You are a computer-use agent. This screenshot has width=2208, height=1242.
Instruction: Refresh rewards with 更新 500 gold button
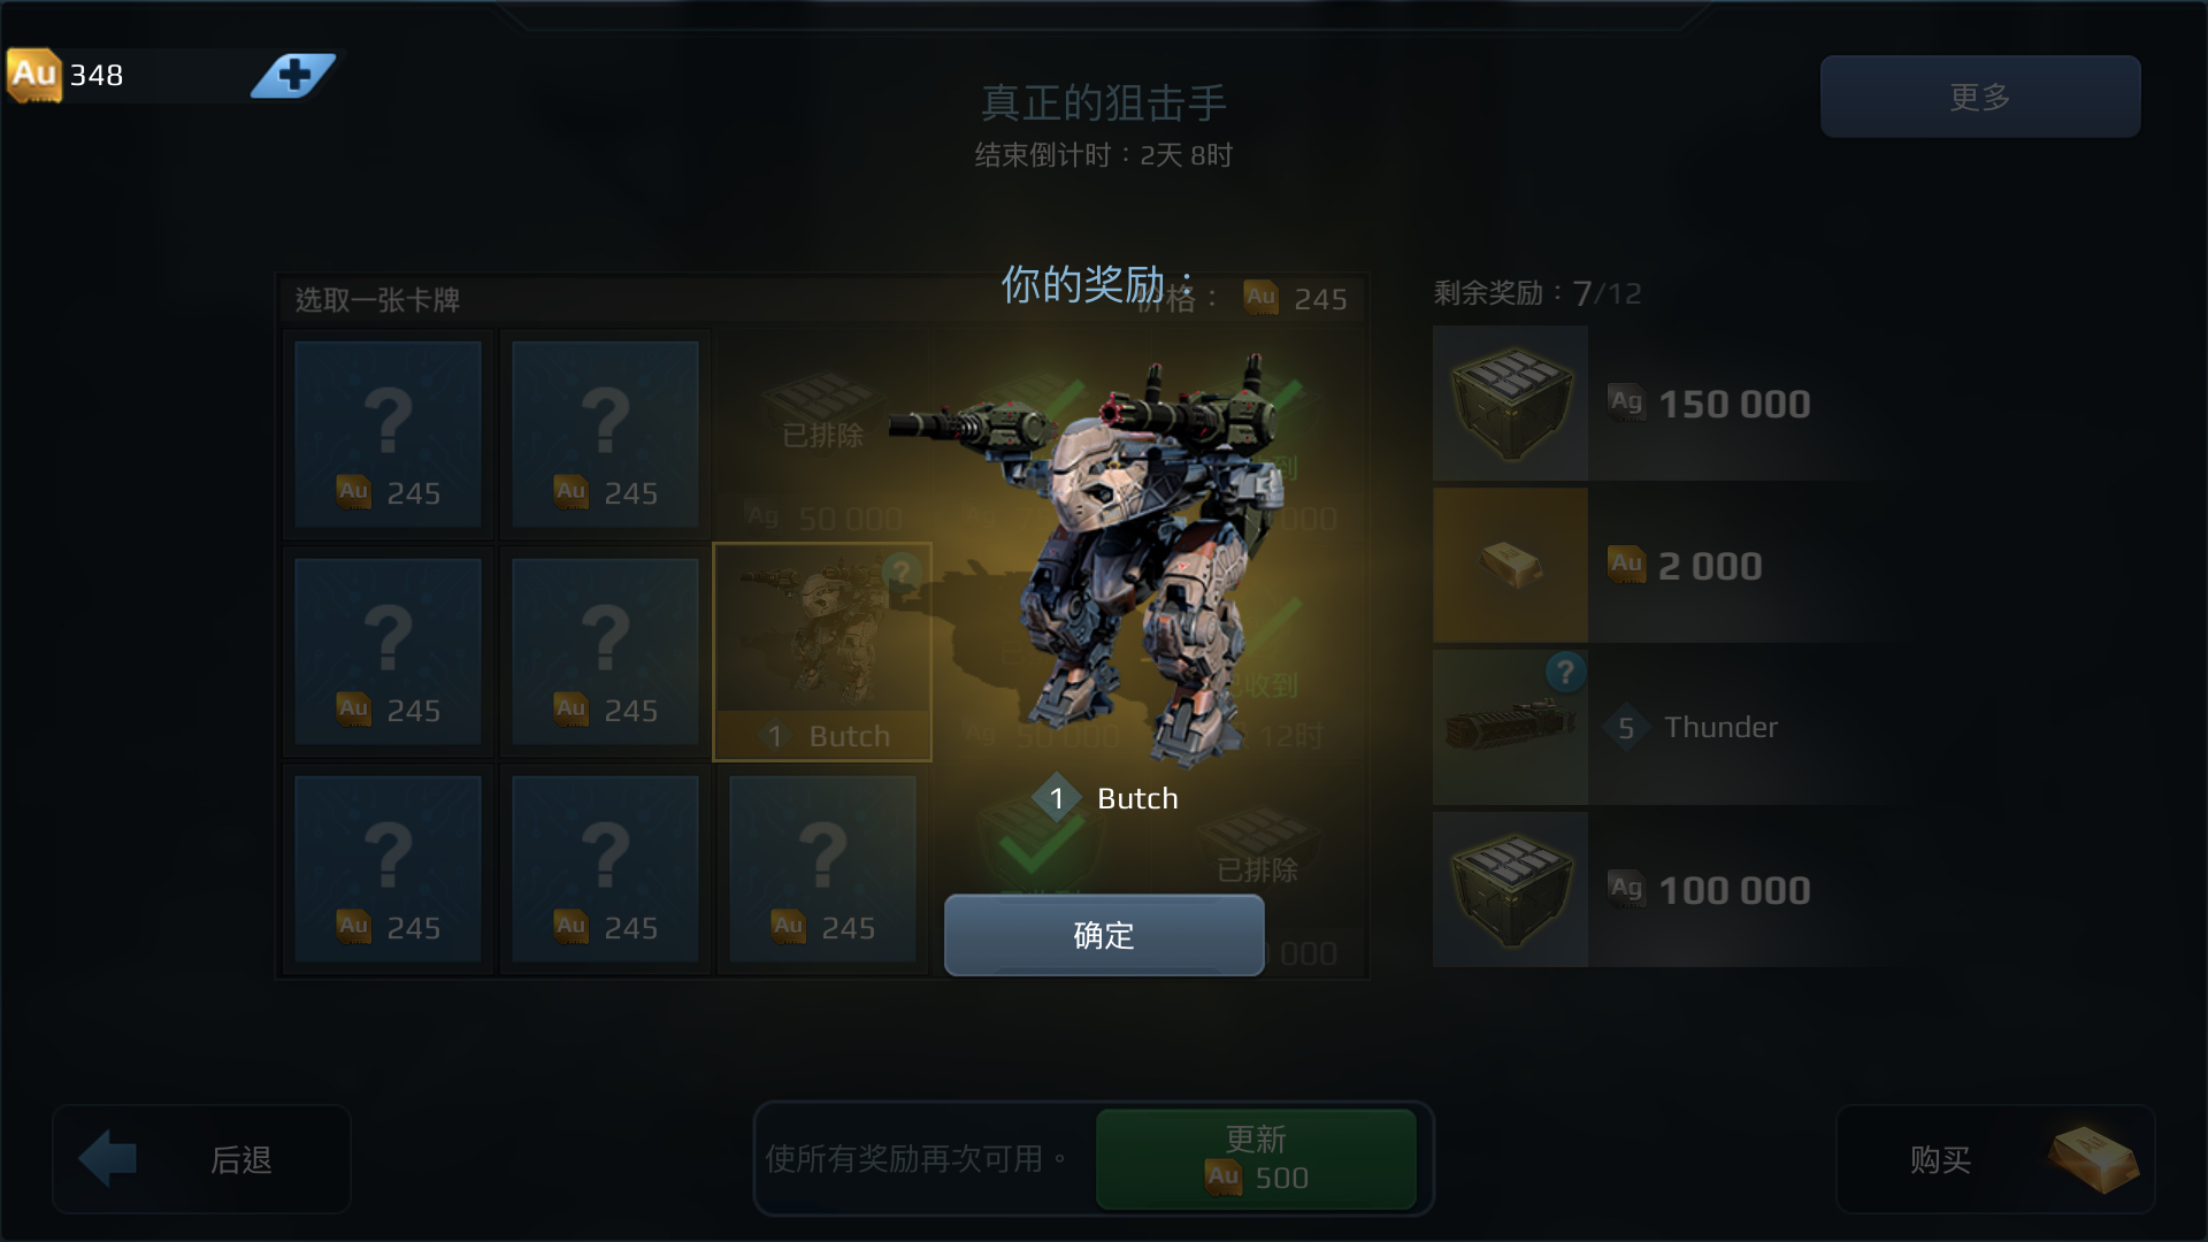[1256, 1159]
